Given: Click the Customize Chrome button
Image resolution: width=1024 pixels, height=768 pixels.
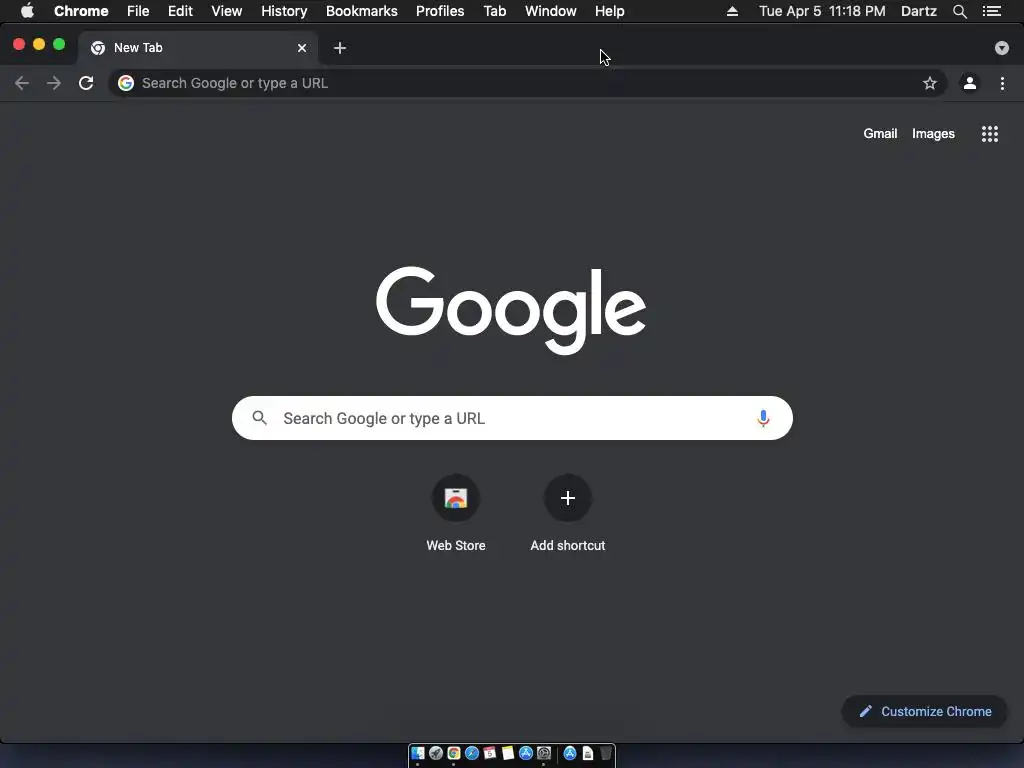Looking at the screenshot, I should pyautogui.click(x=925, y=711).
